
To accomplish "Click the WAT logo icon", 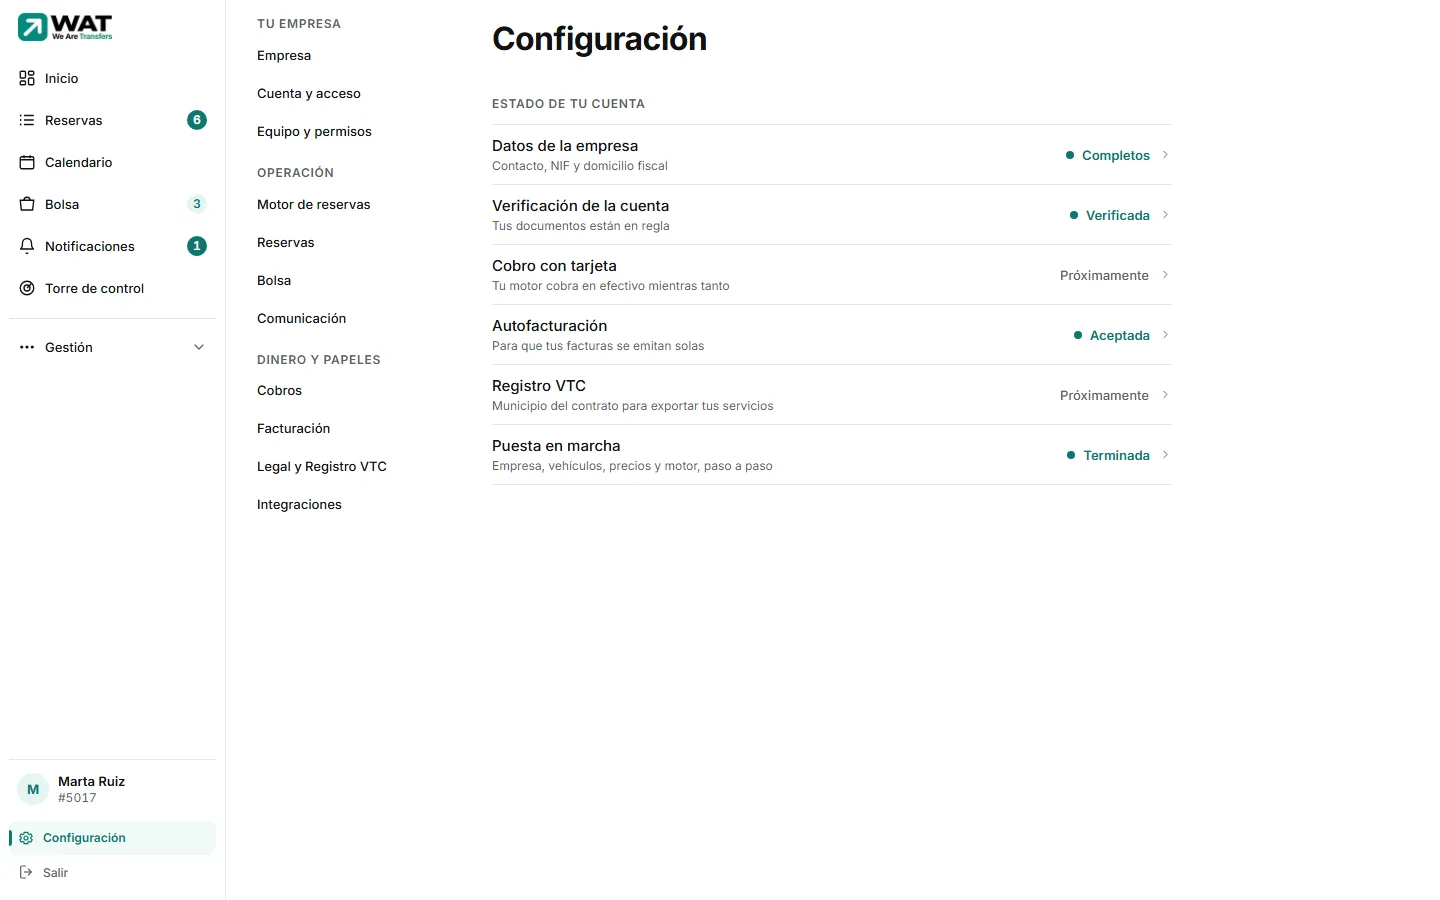I will tap(33, 27).
